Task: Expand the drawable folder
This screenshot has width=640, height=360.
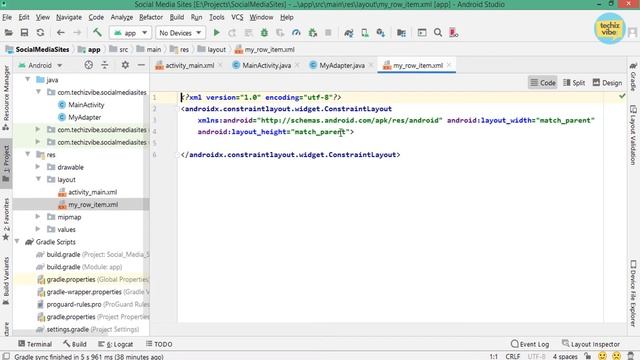Action: (x=38, y=167)
